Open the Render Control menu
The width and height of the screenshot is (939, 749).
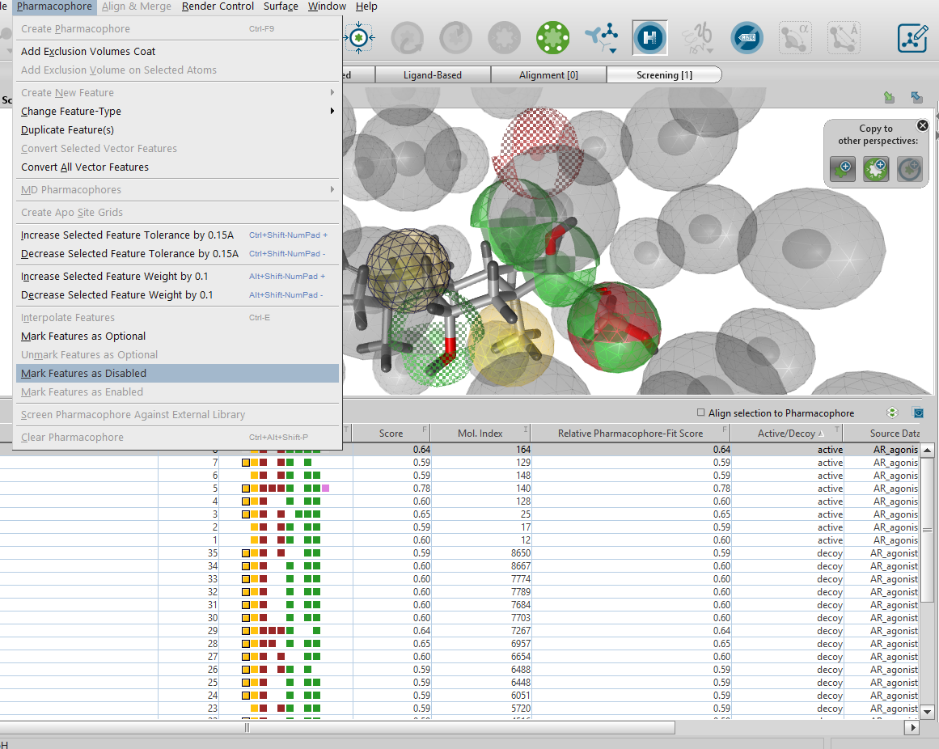coord(218,7)
